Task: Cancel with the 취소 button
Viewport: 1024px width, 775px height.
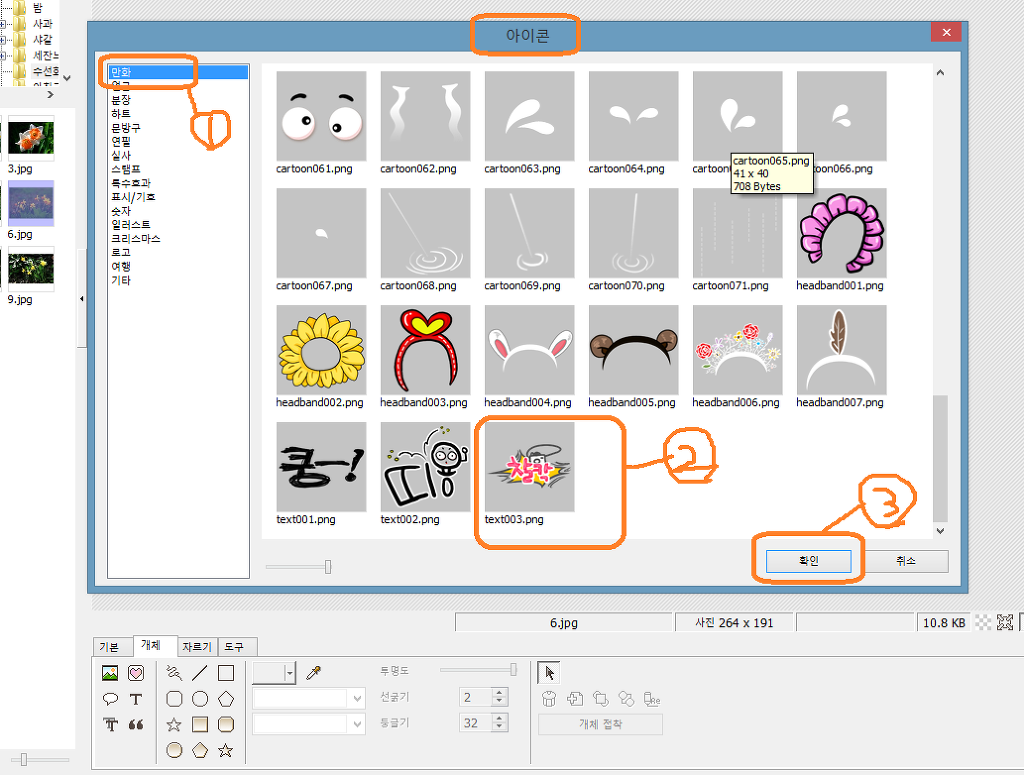Action: point(906,561)
